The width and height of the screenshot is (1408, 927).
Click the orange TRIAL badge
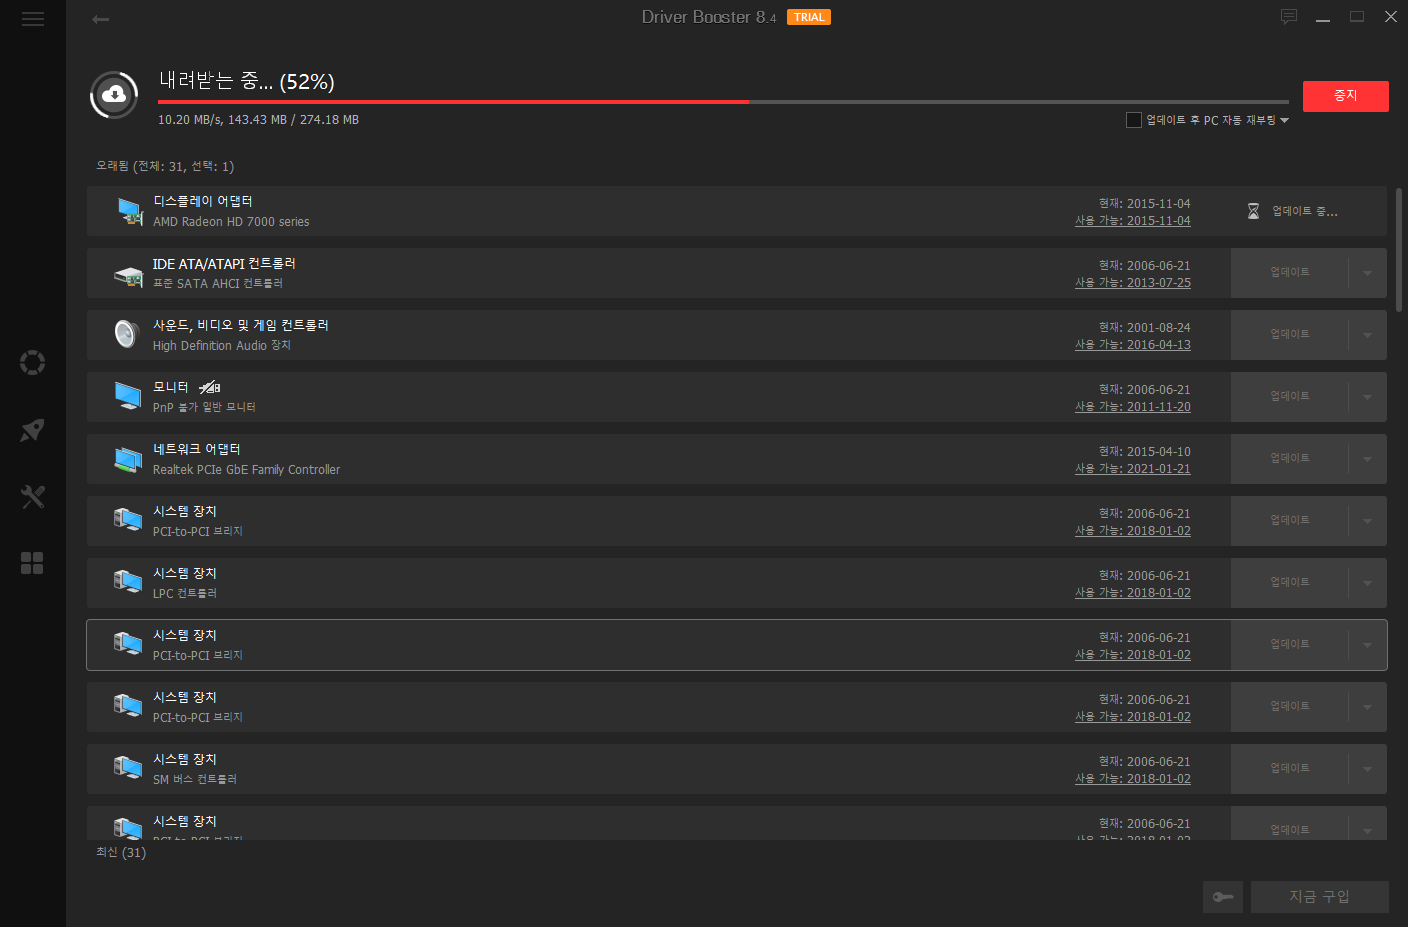(x=809, y=17)
